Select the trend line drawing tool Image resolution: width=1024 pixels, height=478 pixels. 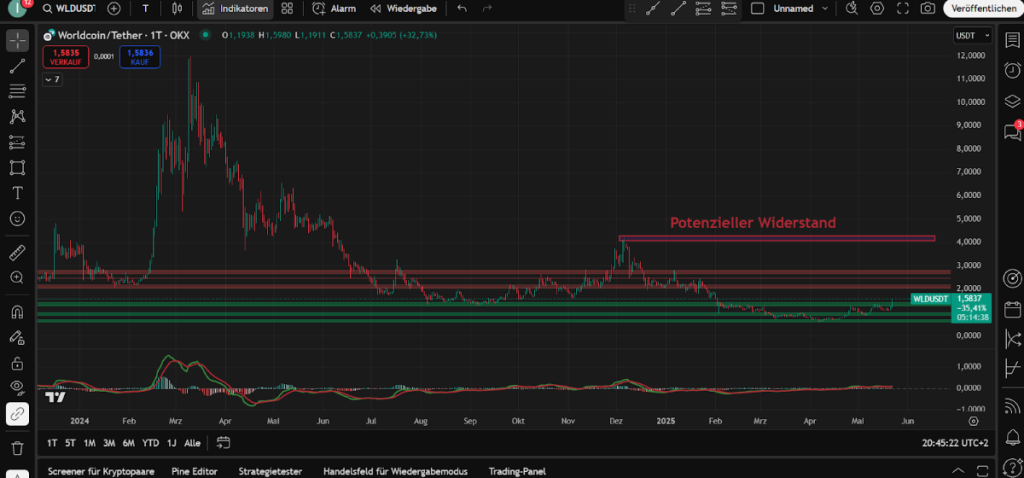click(17, 66)
